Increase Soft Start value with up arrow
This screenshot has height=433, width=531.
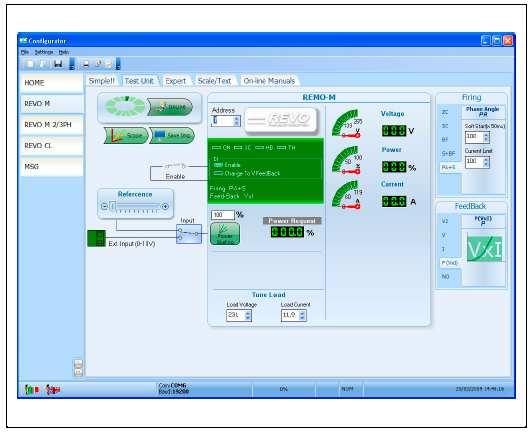[x=486, y=134]
